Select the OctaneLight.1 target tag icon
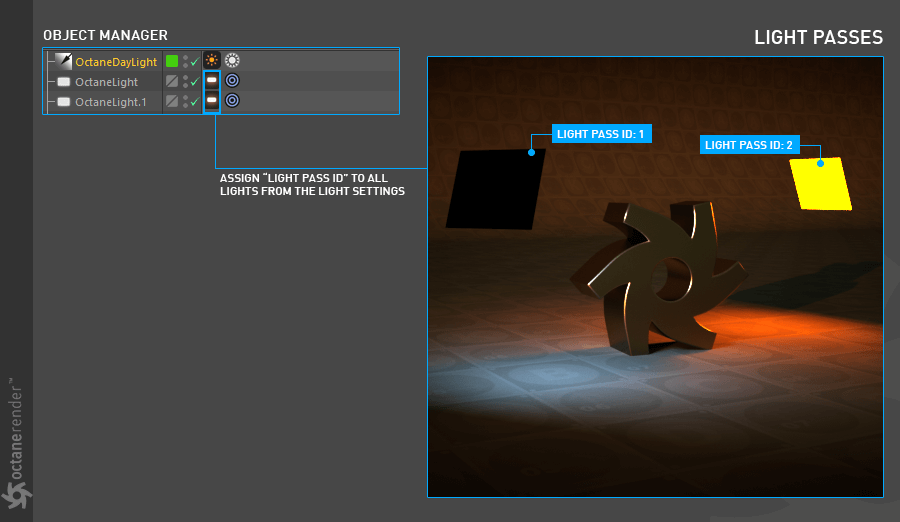 coord(232,100)
